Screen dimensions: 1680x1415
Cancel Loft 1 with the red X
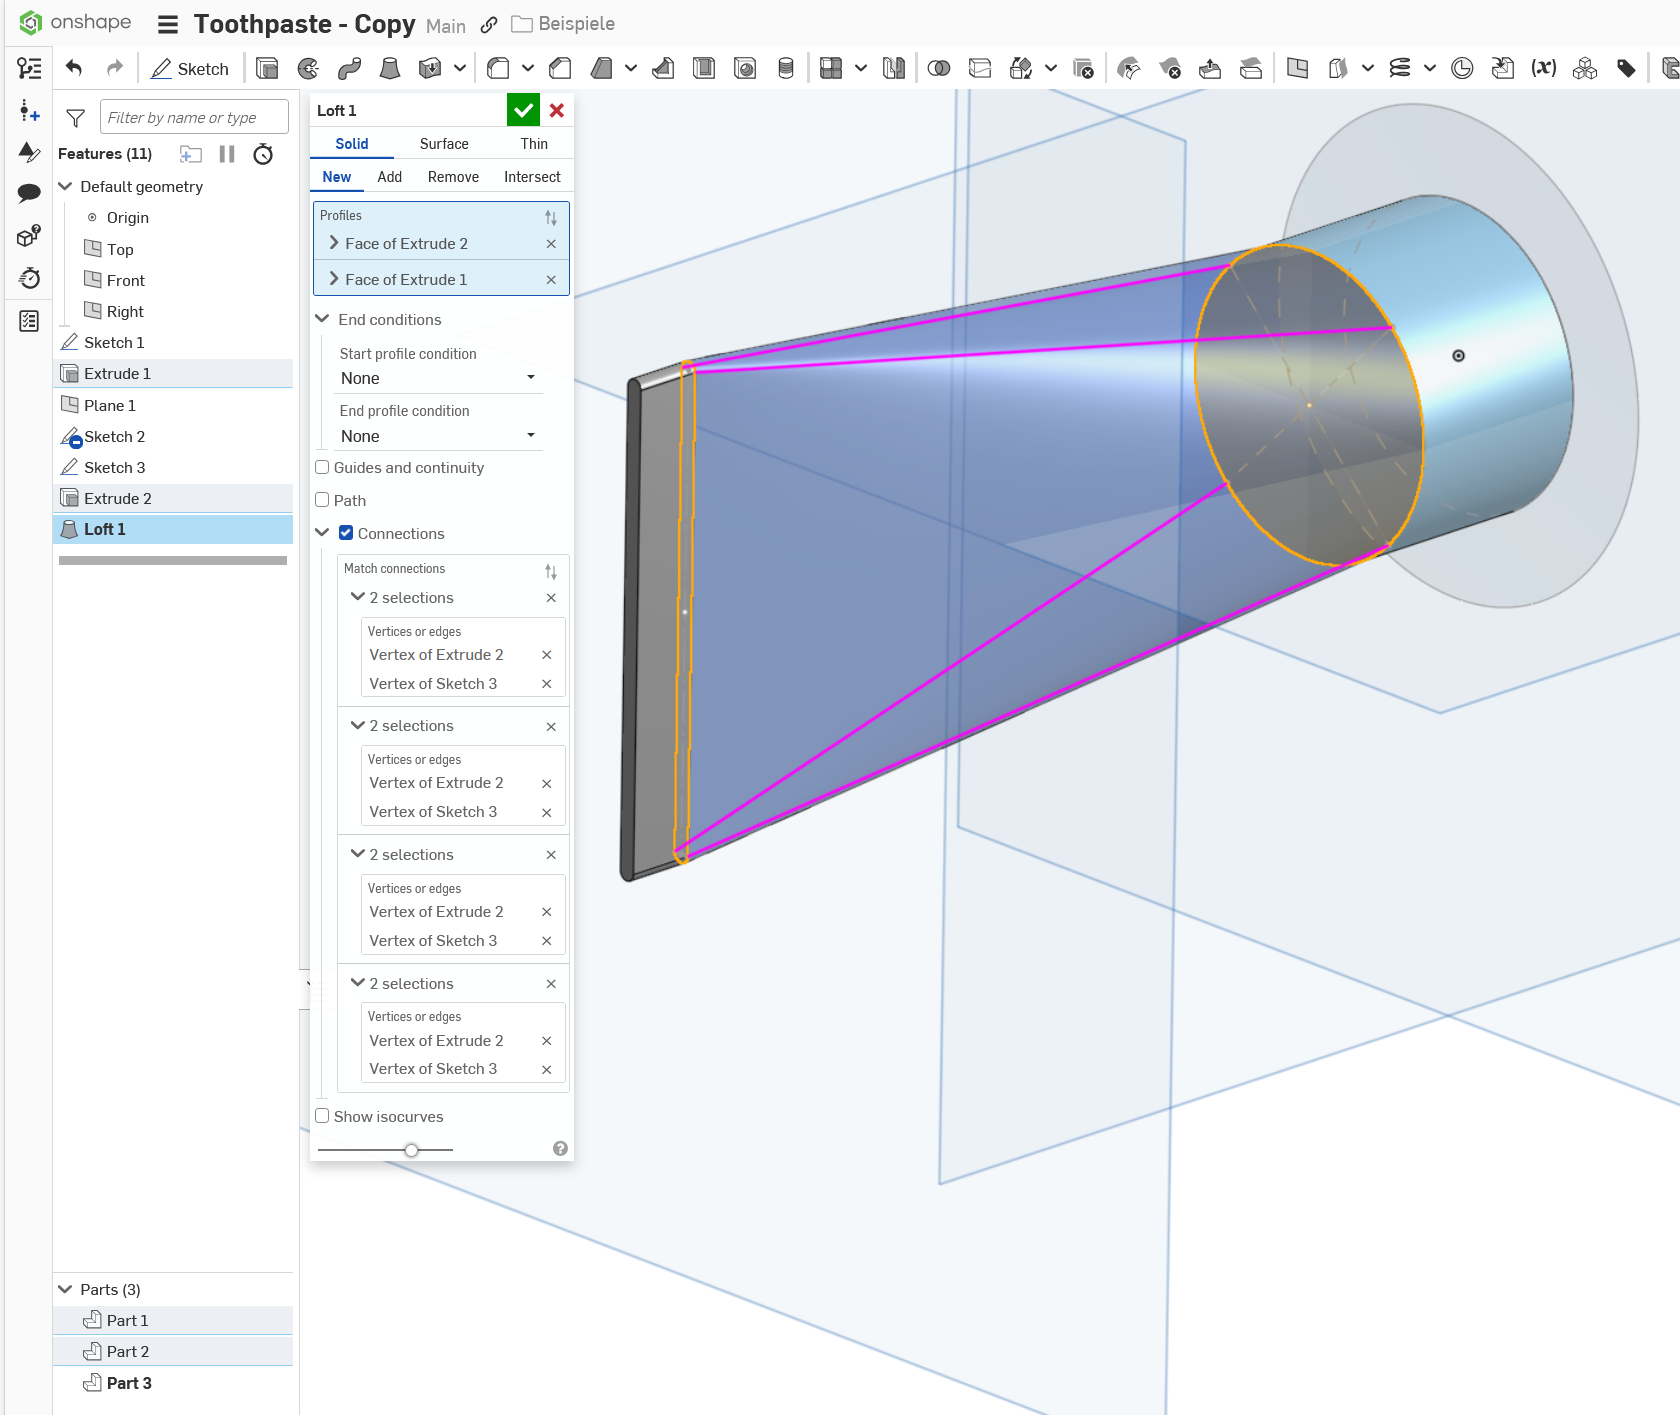tap(557, 110)
